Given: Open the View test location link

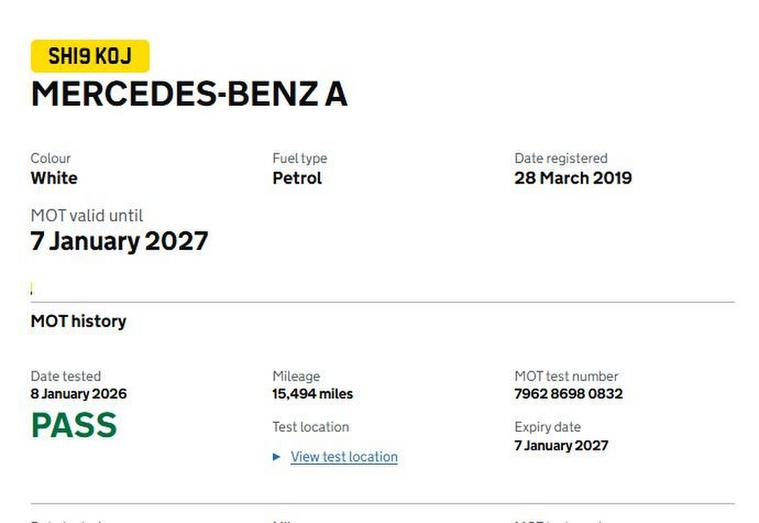Looking at the screenshot, I should click(x=344, y=457).
